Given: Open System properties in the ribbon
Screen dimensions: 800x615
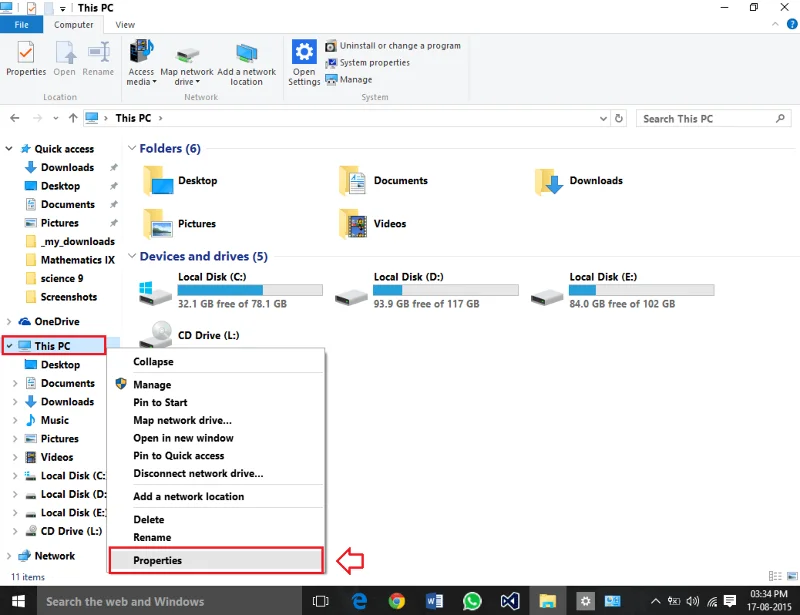Looking at the screenshot, I should click(x=368, y=62).
